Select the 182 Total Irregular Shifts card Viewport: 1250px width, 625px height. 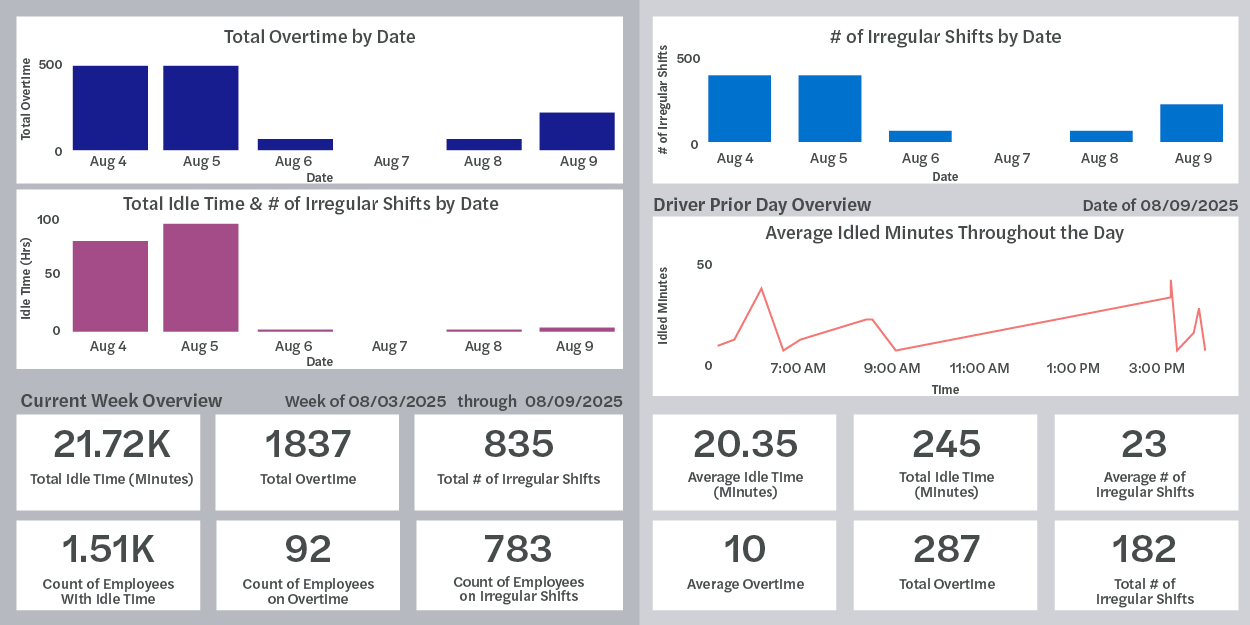click(x=1145, y=565)
